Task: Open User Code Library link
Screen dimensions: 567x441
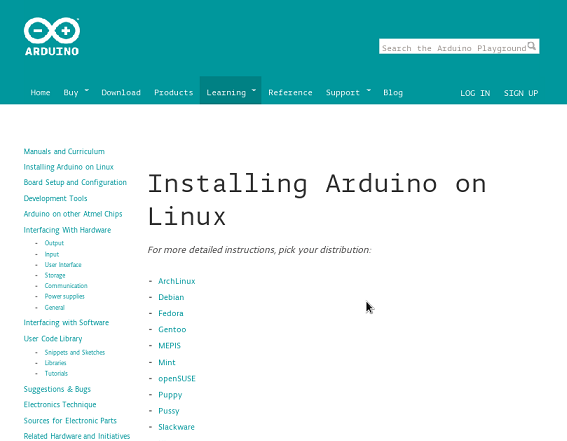Action: pyautogui.click(x=53, y=339)
